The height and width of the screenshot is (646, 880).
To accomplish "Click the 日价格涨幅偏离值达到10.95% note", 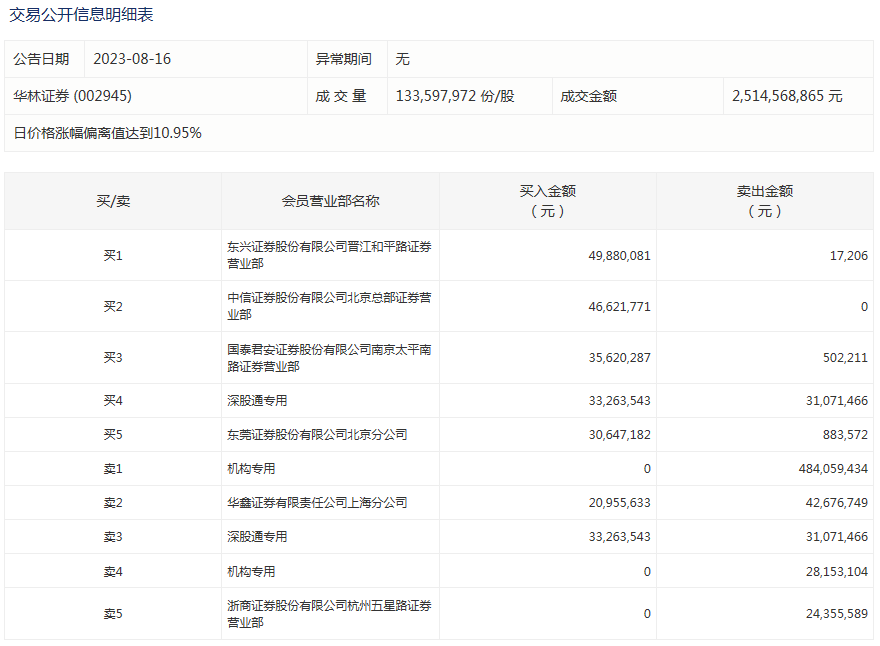I will tap(108, 133).
